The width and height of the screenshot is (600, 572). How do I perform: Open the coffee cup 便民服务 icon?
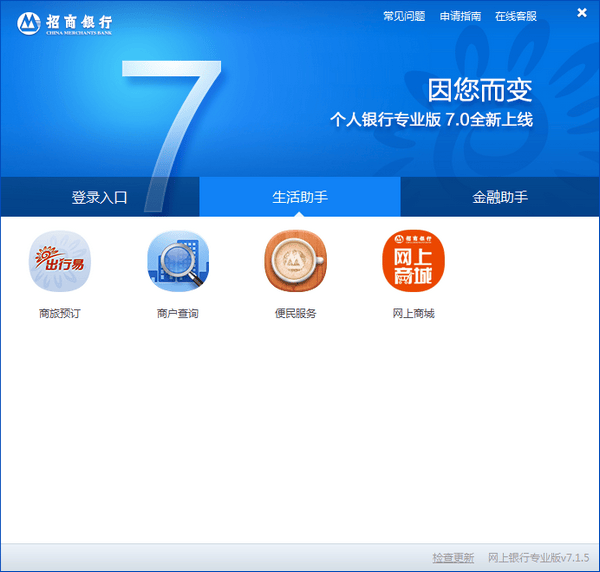click(295, 262)
